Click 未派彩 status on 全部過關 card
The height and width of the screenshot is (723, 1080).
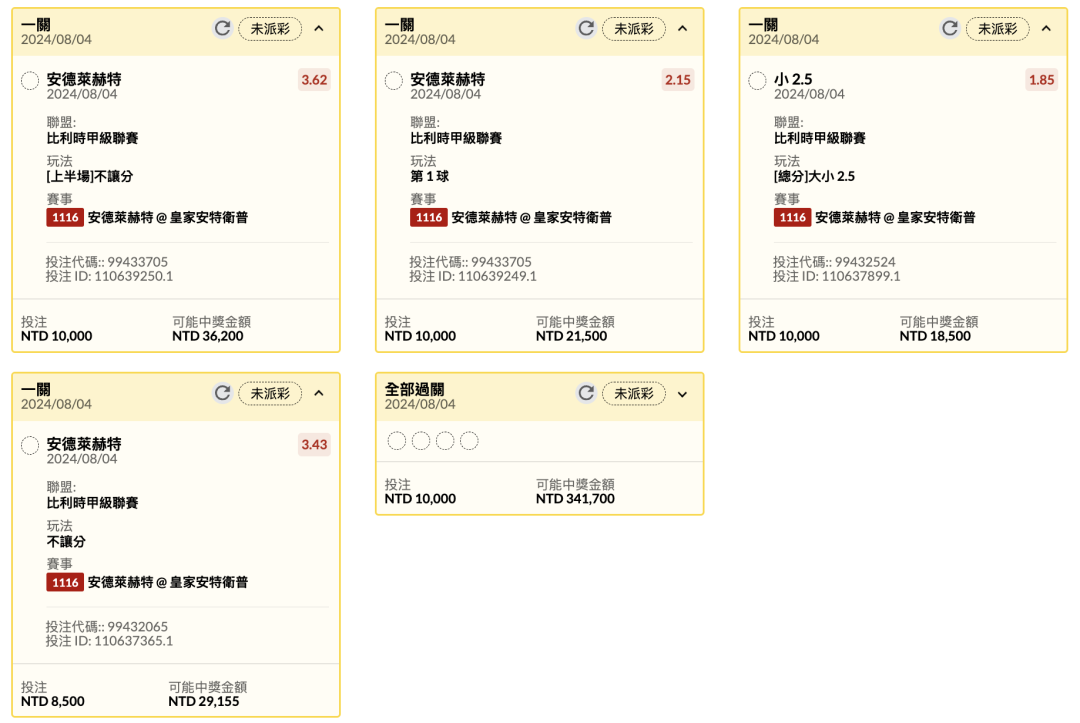634,394
